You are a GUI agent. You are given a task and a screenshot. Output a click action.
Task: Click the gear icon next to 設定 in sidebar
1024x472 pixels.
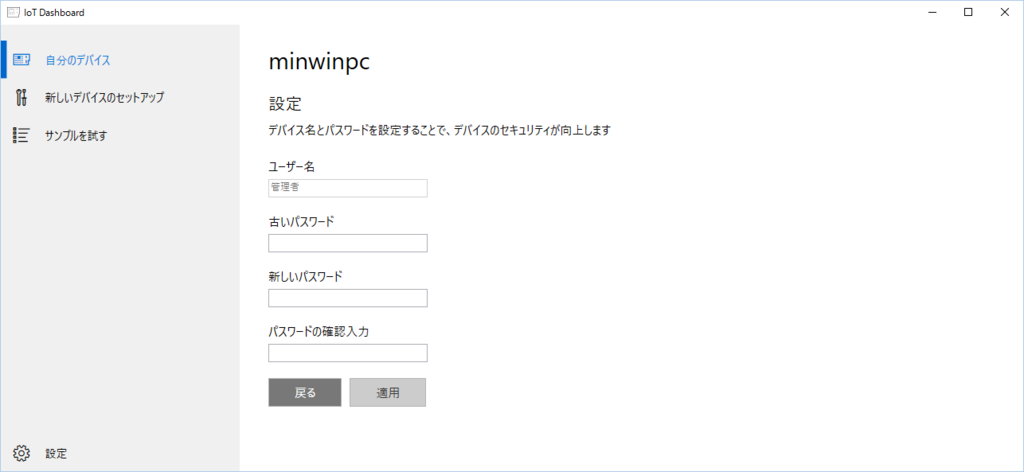pos(21,453)
